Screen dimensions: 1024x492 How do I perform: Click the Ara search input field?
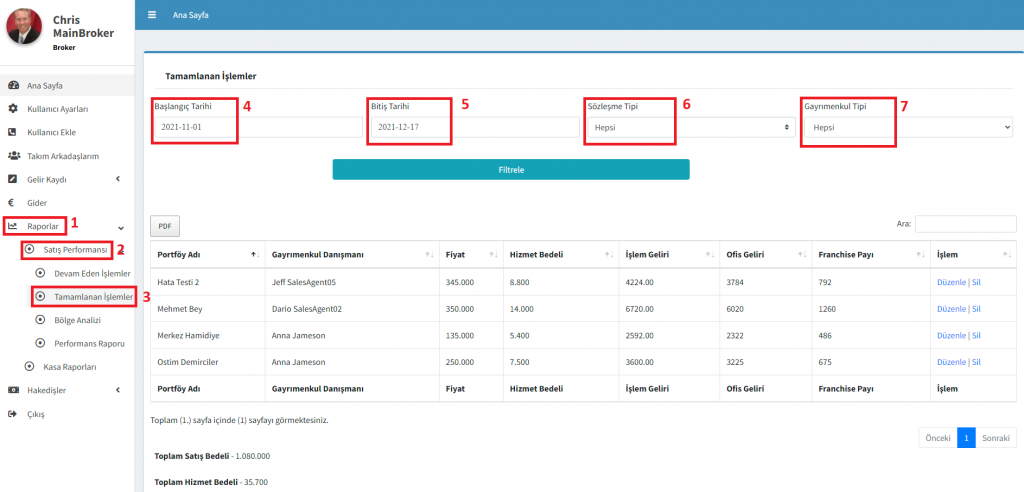click(x=964, y=224)
